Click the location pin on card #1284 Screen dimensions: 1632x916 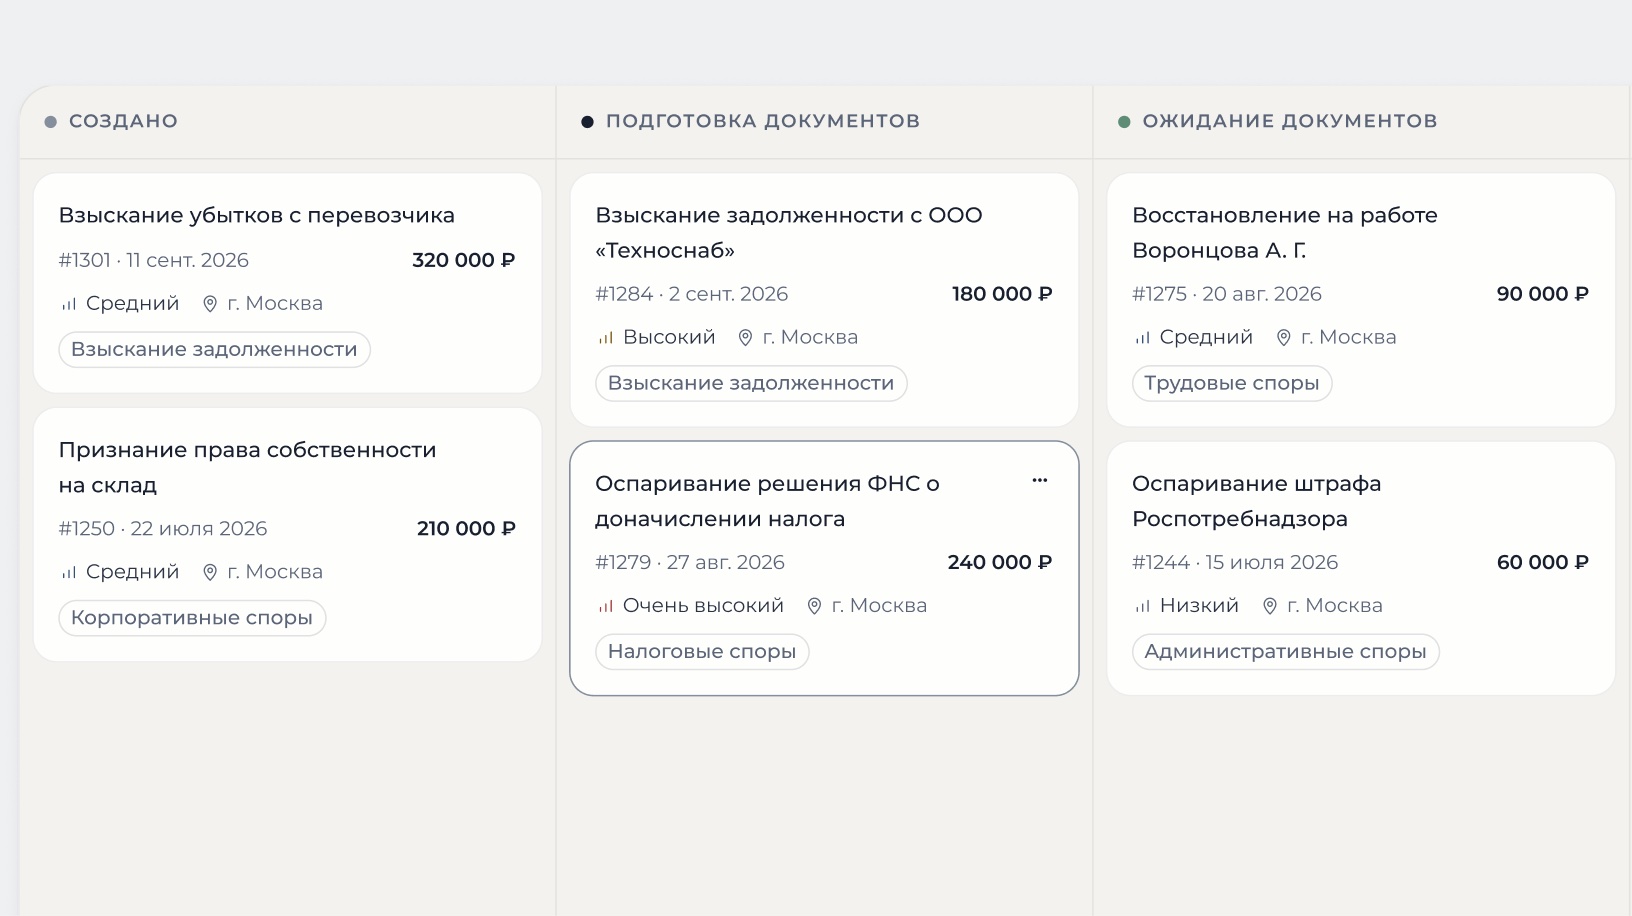745,338
